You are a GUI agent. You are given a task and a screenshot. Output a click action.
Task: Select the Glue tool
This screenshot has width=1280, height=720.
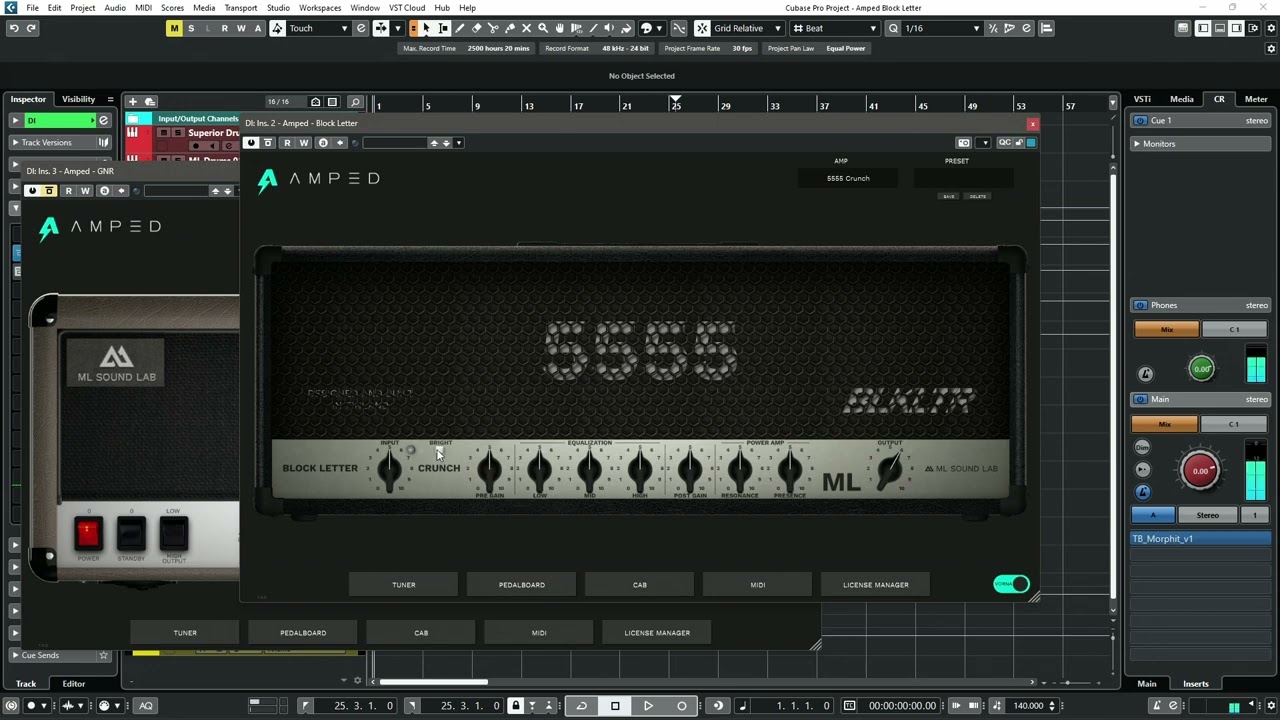[510, 28]
